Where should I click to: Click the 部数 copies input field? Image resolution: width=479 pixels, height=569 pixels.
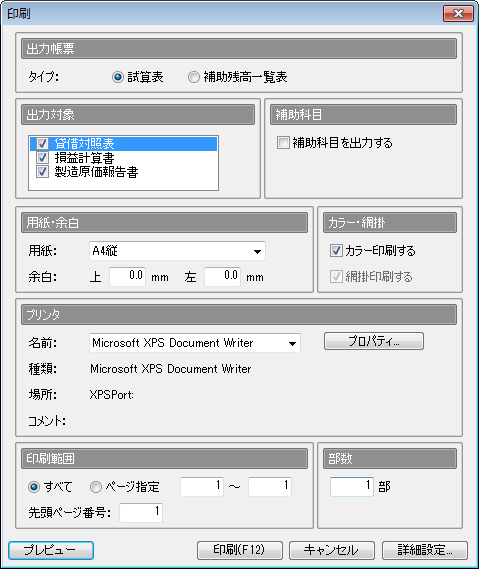point(352,486)
